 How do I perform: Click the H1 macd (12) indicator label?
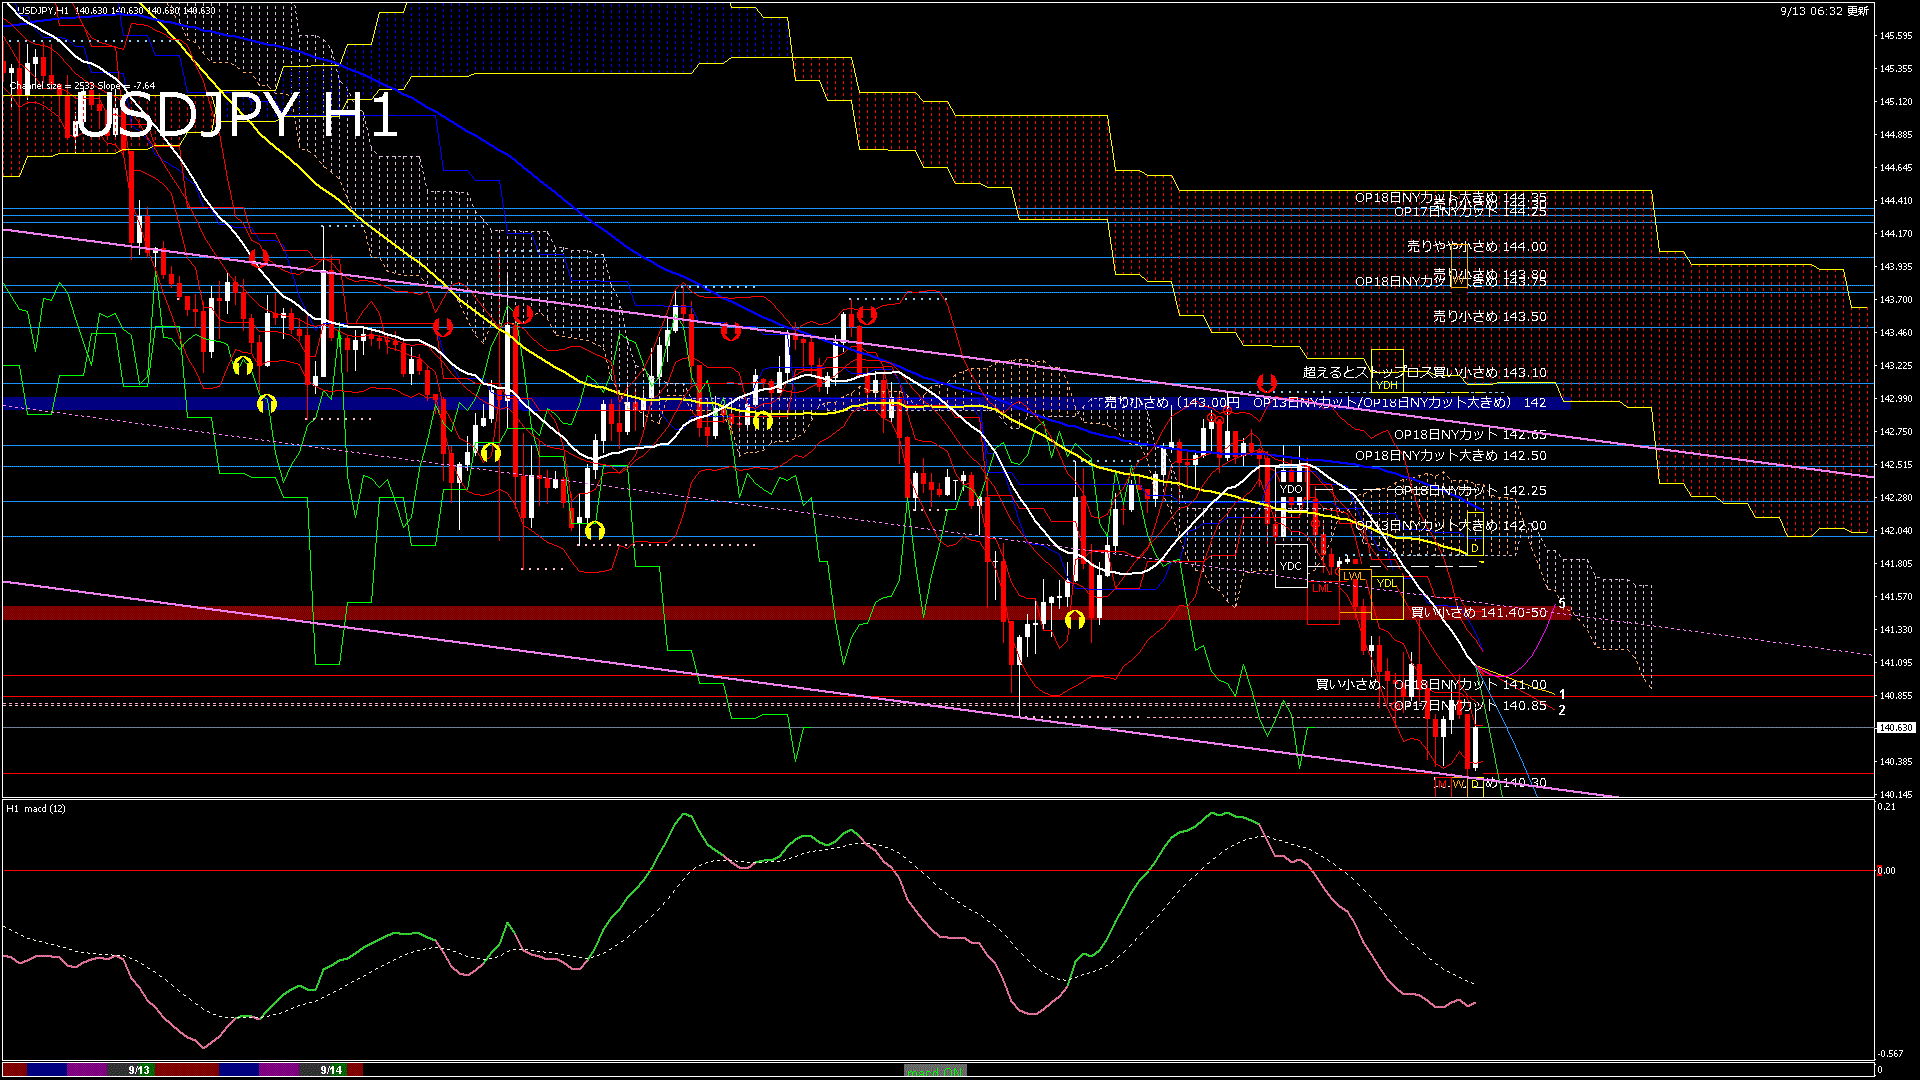pyautogui.click(x=36, y=808)
